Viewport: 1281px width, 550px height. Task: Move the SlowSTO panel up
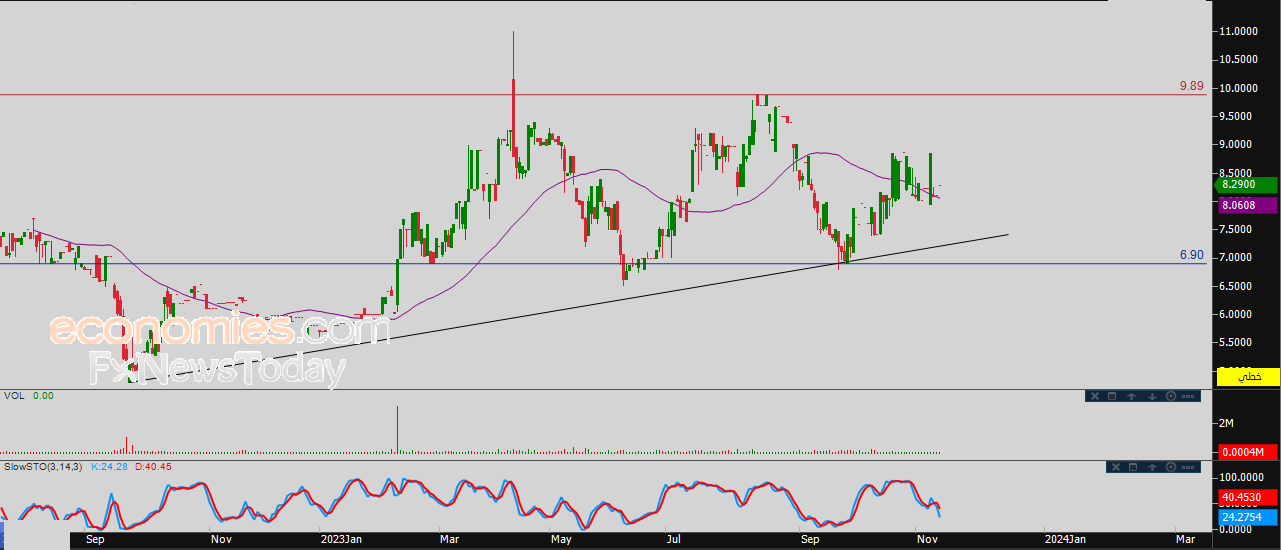point(1152,467)
